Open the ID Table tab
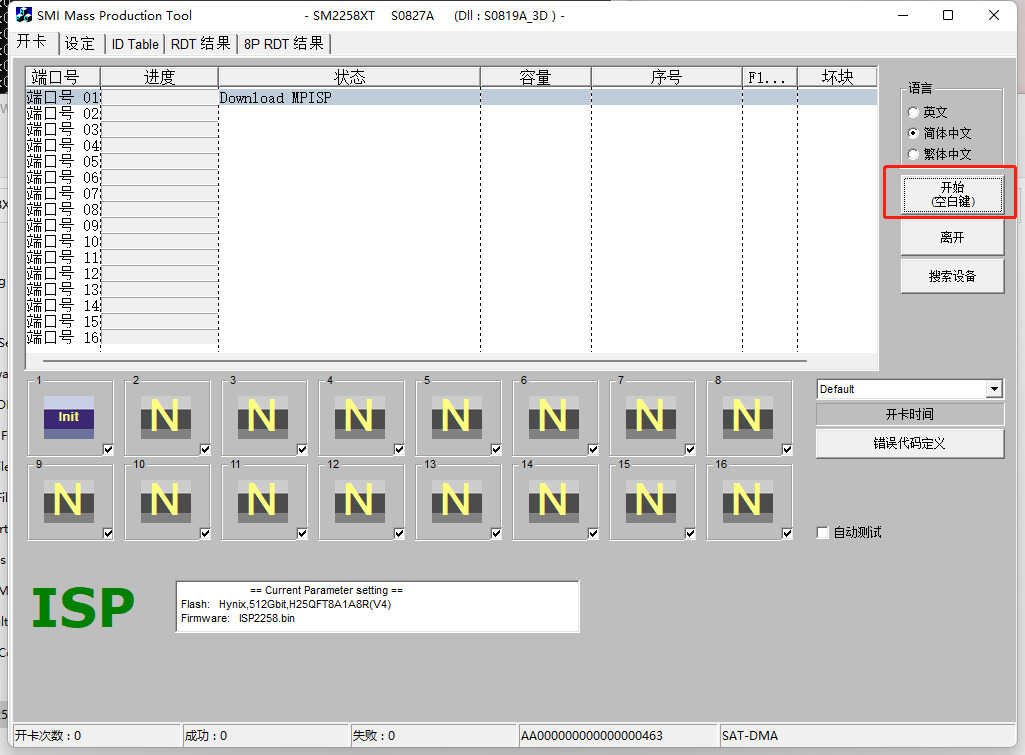The width and height of the screenshot is (1025, 755). pos(134,44)
